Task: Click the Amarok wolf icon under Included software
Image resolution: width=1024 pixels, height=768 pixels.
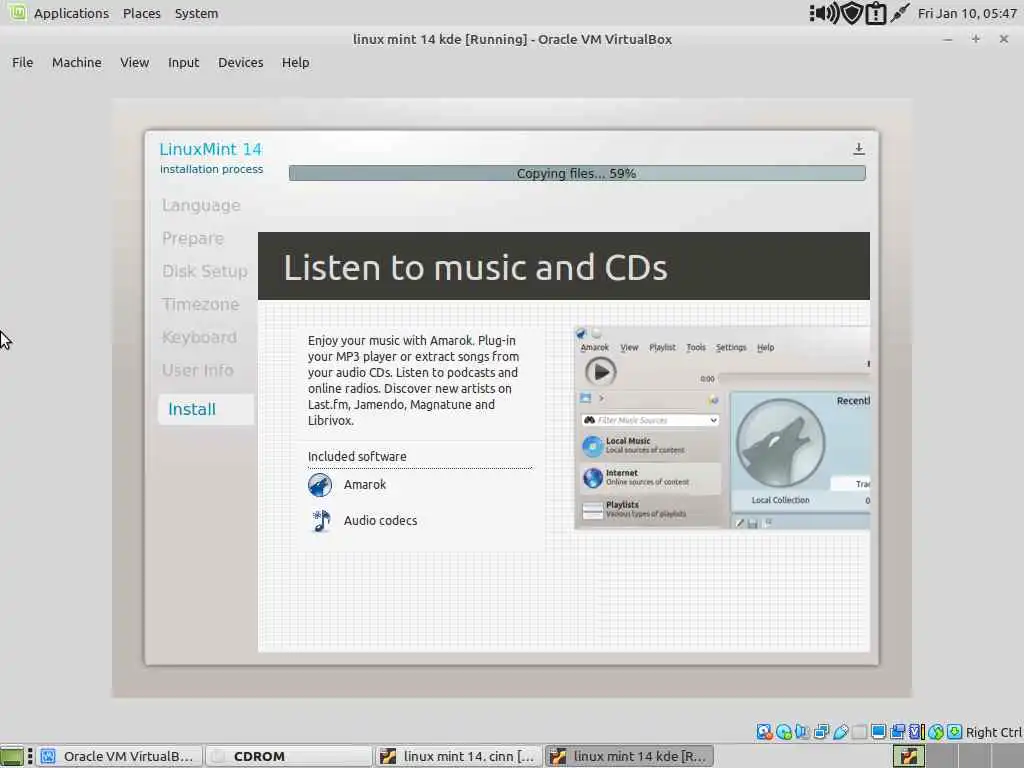Action: click(x=320, y=485)
